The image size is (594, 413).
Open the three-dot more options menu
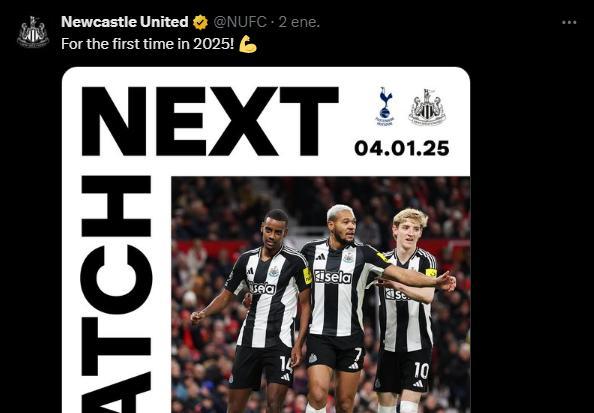(x=569, y=22)
